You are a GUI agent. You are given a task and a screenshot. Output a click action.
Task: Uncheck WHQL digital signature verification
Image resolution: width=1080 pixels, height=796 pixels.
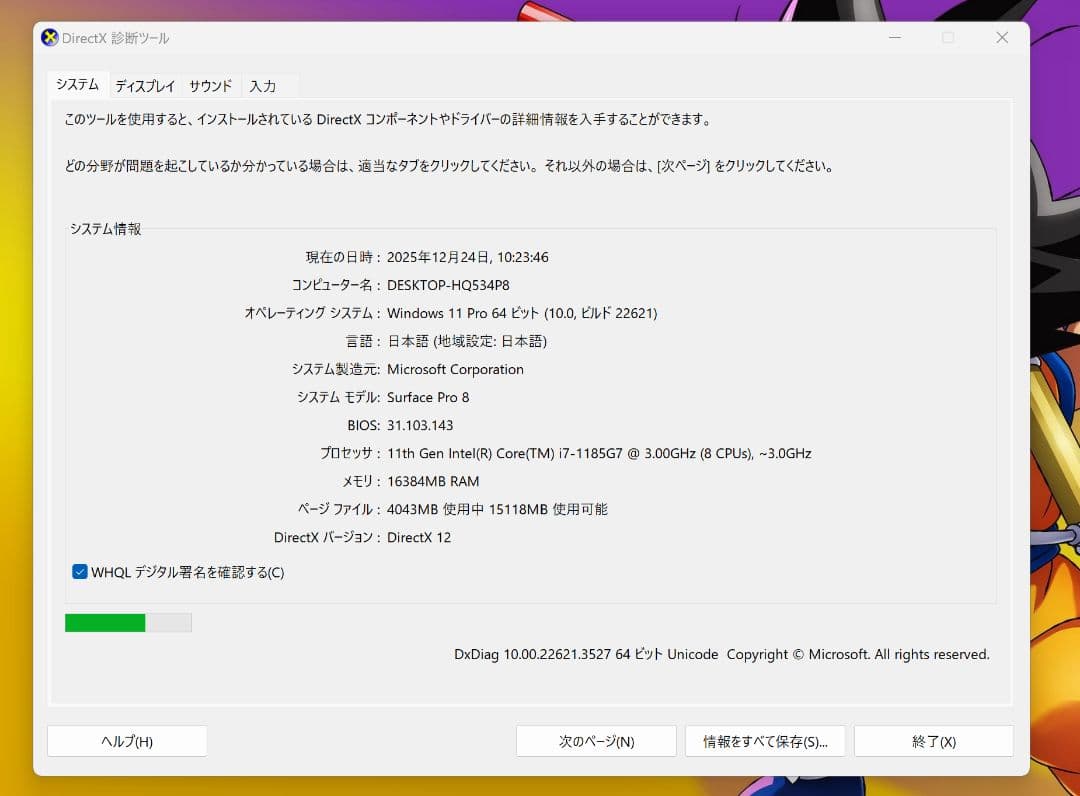(80, 572)
